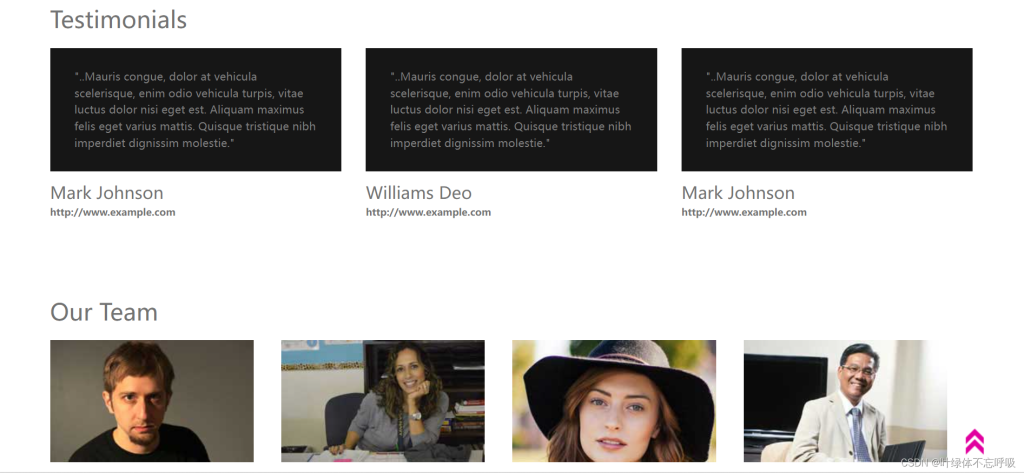Click the first Mark Johnson name heading
The width and height of the screenshot is (1024, 473).
(106, 193)
